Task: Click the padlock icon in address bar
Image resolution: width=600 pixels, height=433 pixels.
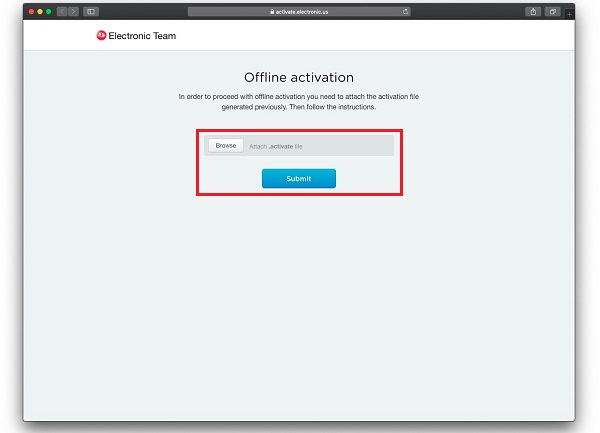Action: point(271,11)
